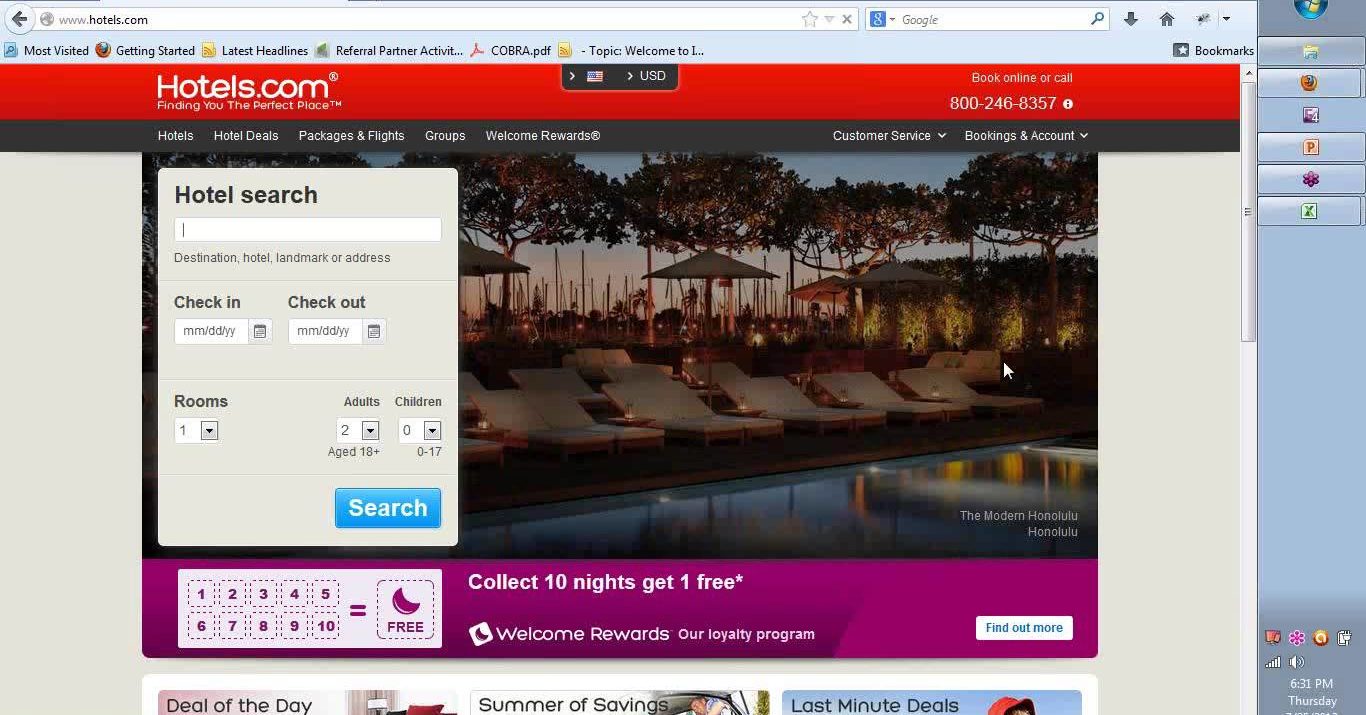Click the search magnifier in Google box
The image size is (1366, 715).
click(x=1097, y=19)
